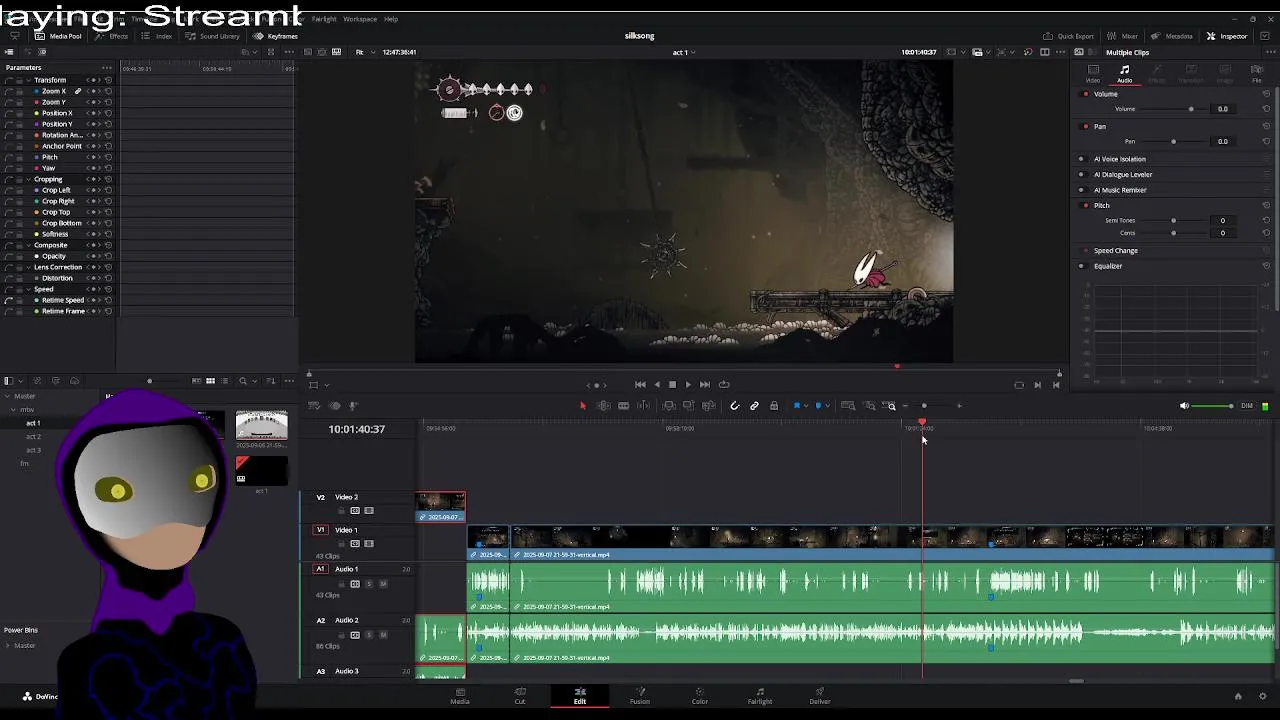Go to the Fairlight page
Screen dimensions: 1280x720
coord(760,696)
